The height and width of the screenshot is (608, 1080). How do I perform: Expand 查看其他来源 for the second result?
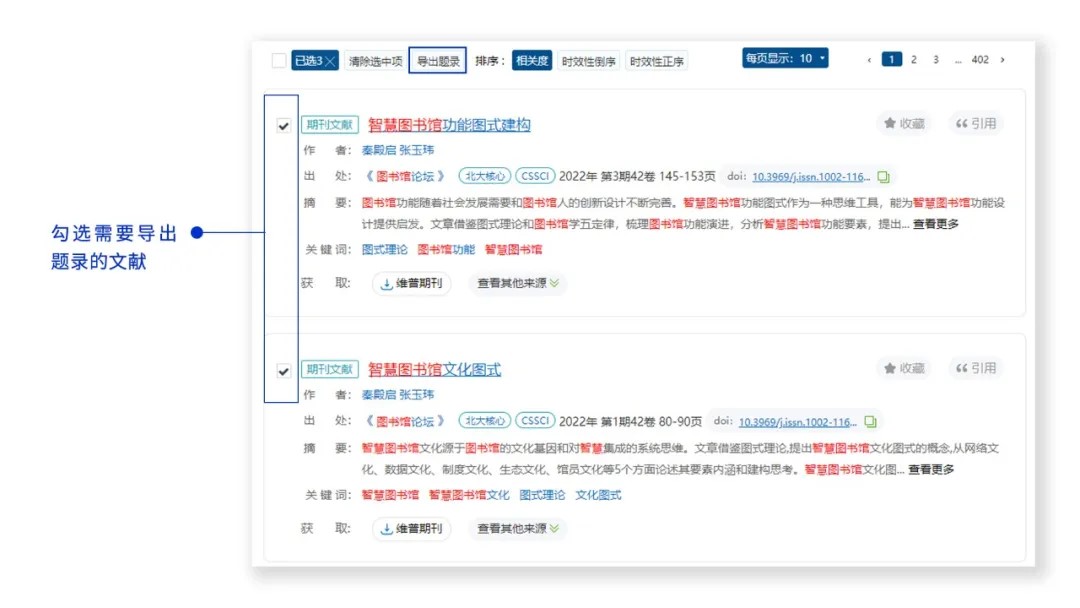(x=518, y=529)
